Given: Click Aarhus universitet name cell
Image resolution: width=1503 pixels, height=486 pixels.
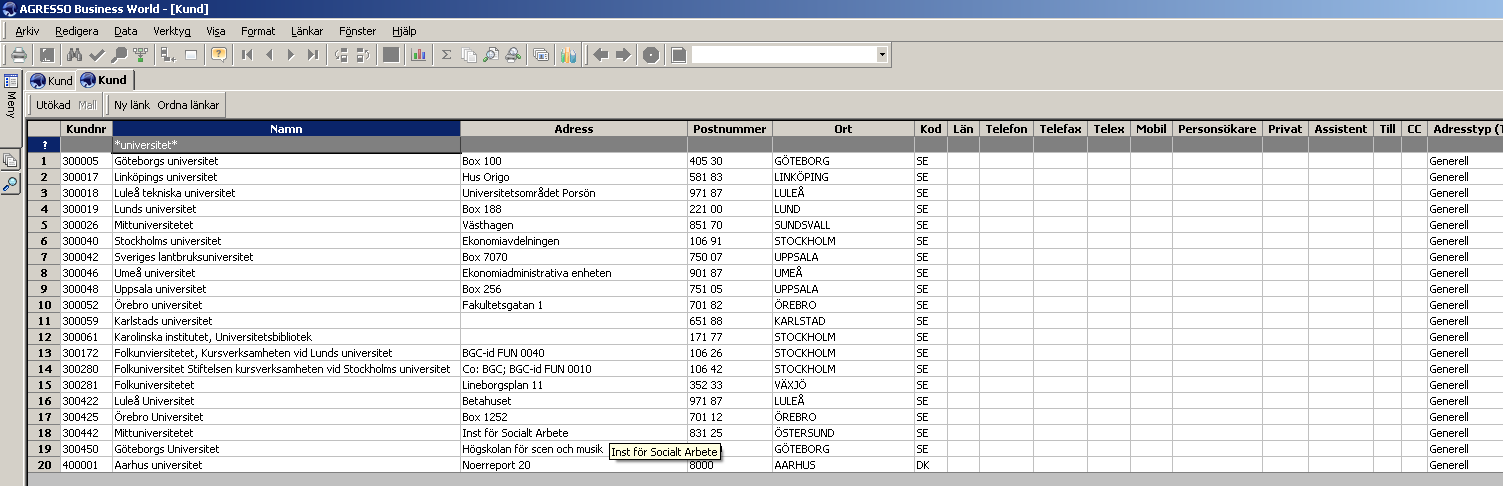Looking at the screenshot, I should point(286,465).
